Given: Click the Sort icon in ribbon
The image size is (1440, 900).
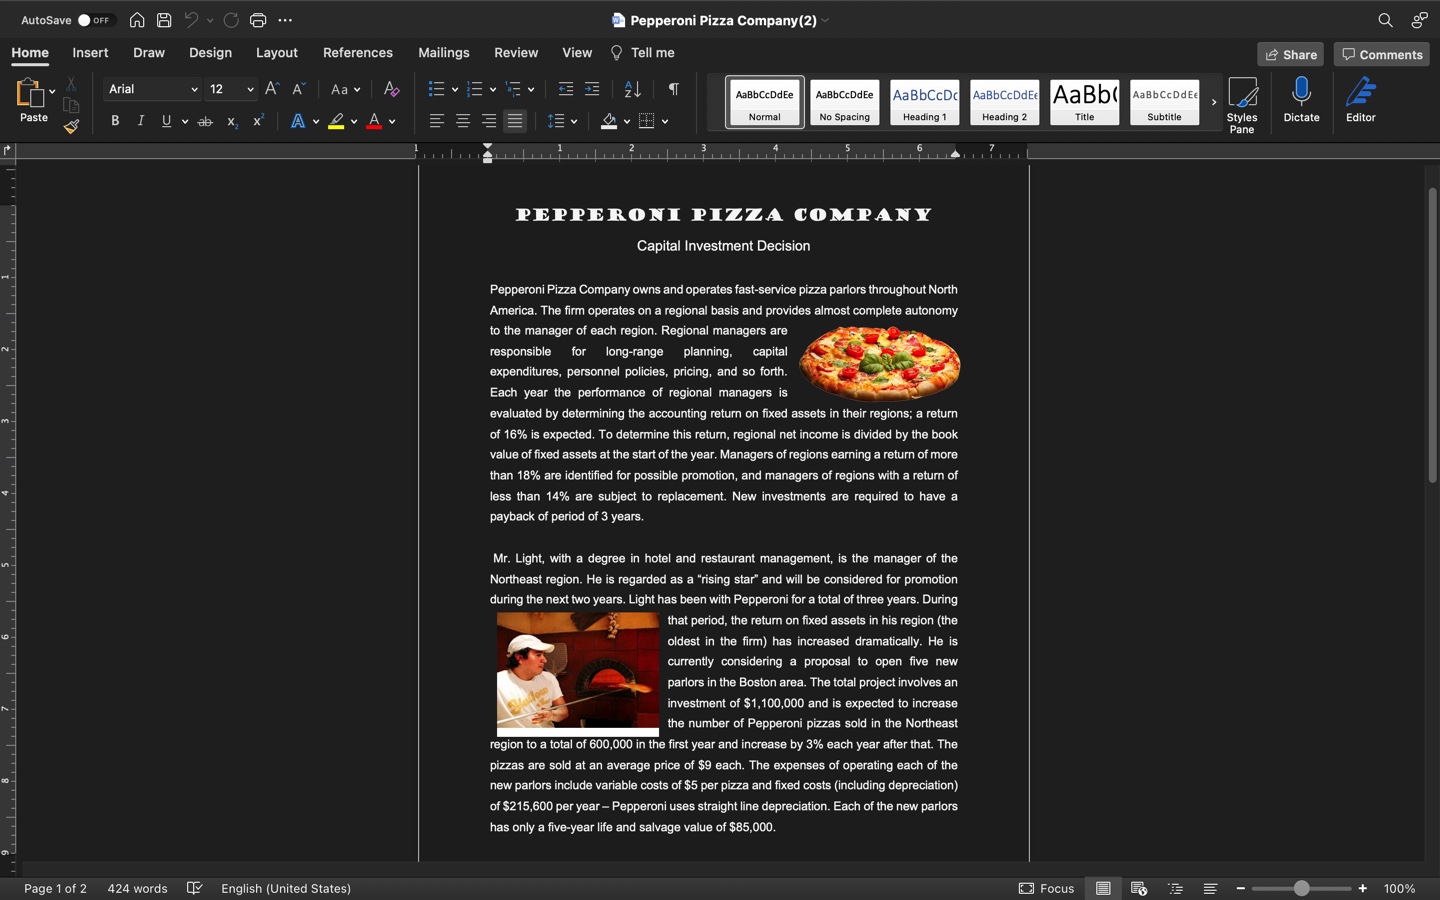Looking at the screenshot, I should 632,90.
